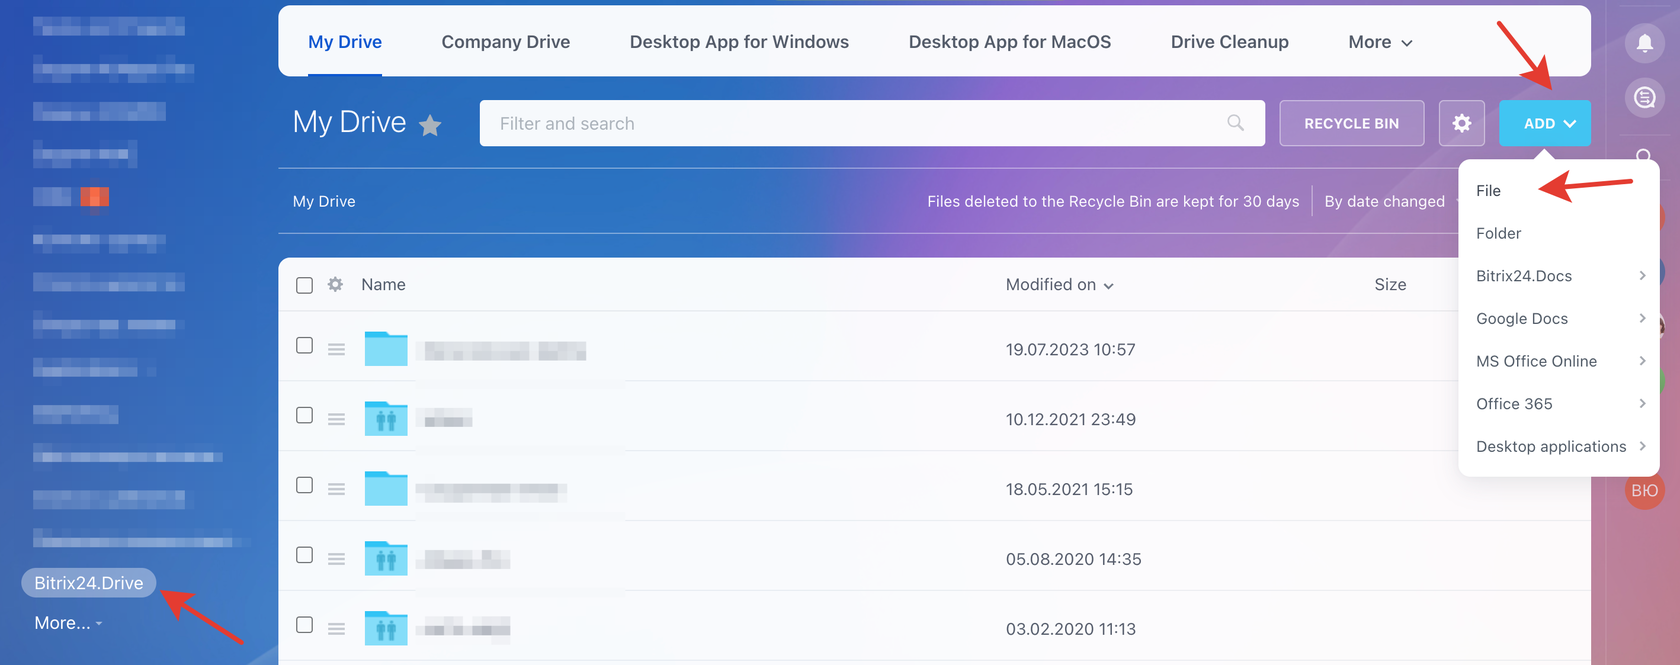1680x665 pixels.
Task: Open drive settings gear button
Action: pyautogui.click(x=1462, y=123)
